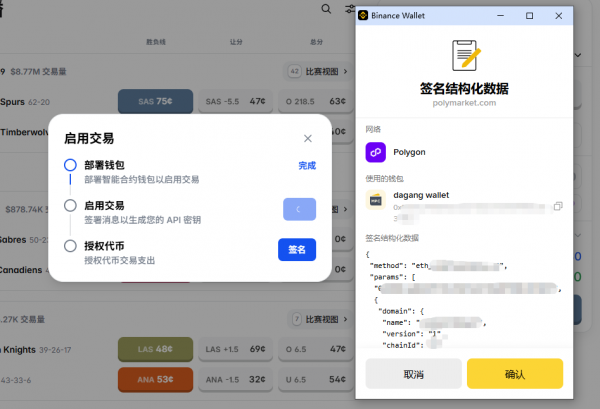Open 比赛视图 for the Spurs game
Image resolution: width=600 pixels, height=409 pixels.
pyautogui.click(x=319, y=72)
